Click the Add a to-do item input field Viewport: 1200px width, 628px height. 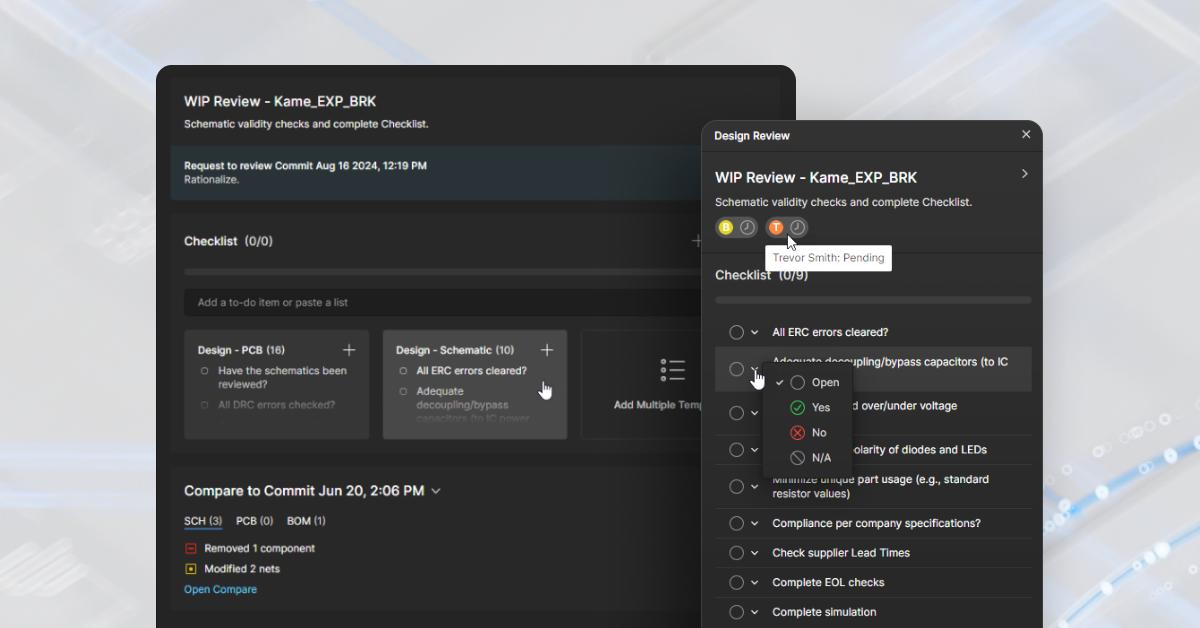(x=445, y=302)
